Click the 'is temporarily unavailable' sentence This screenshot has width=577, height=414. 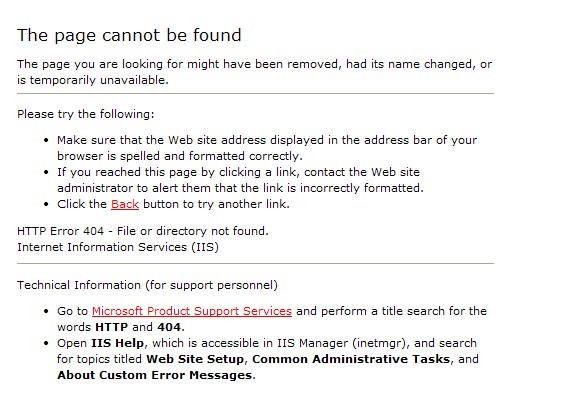point(93,80)
